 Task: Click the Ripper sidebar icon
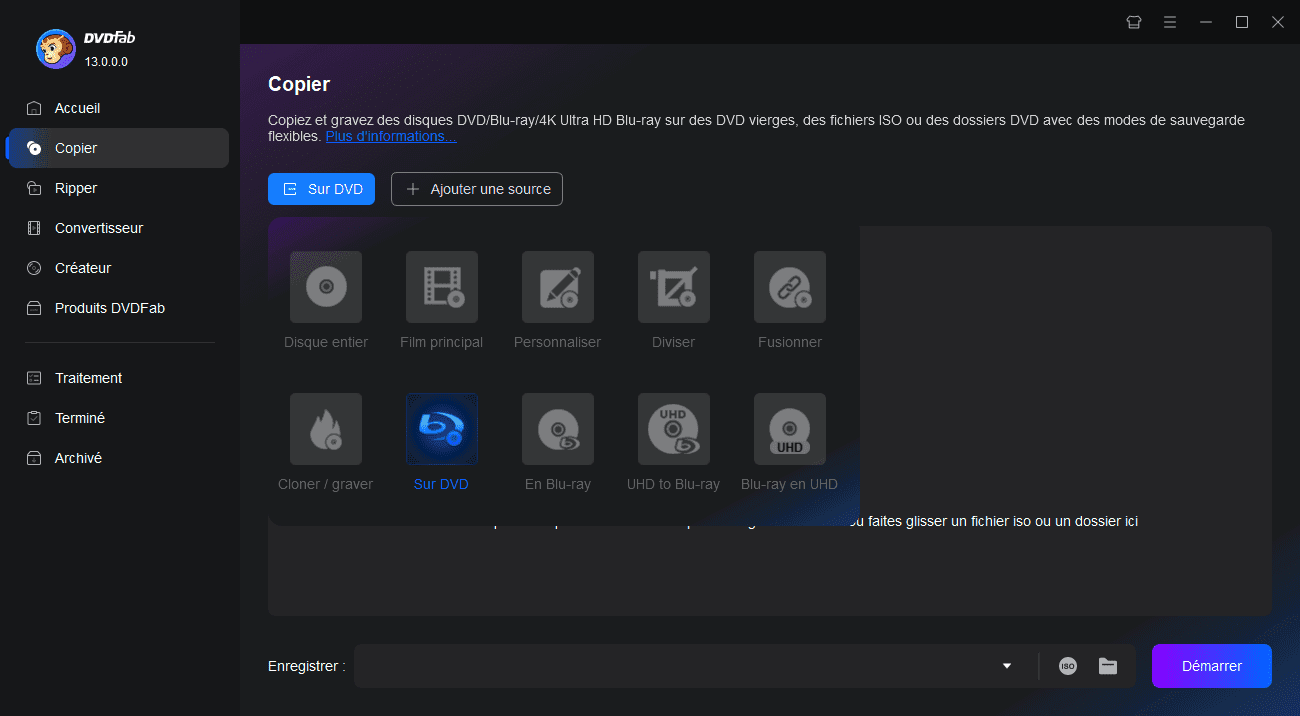pos(34,188)
